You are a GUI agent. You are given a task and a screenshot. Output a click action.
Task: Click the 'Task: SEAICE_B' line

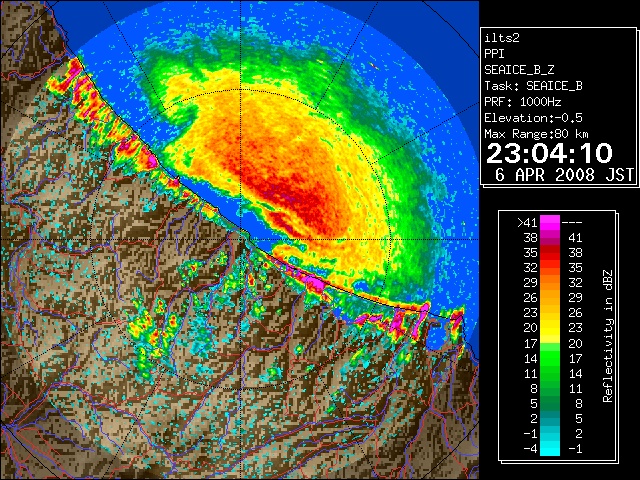pos(533,86)
